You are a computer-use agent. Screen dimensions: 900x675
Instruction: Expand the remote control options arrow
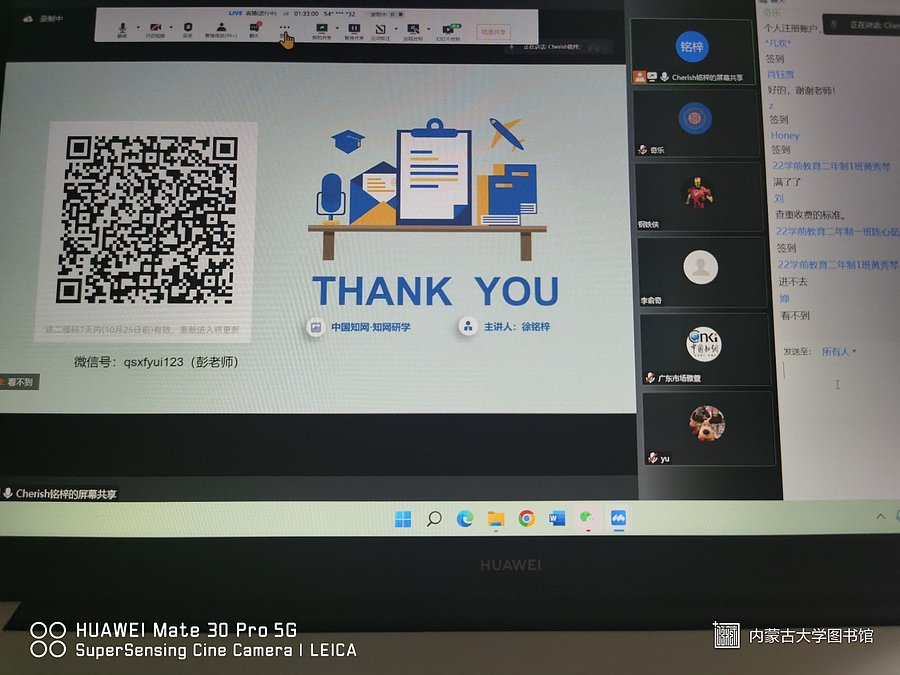[429, 29]
